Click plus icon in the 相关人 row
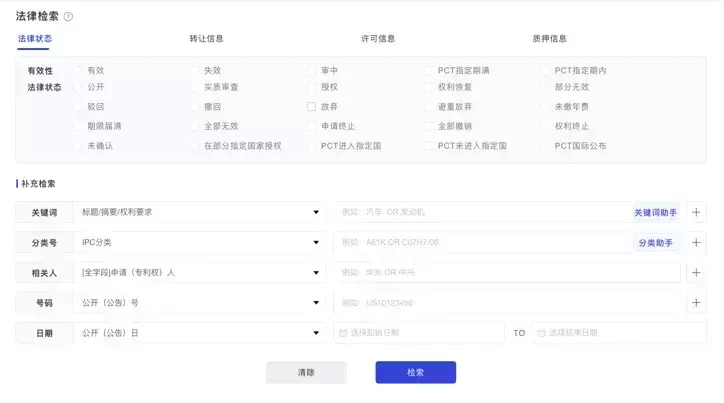Viewport: 724px width, 403px height. [696, 272]
